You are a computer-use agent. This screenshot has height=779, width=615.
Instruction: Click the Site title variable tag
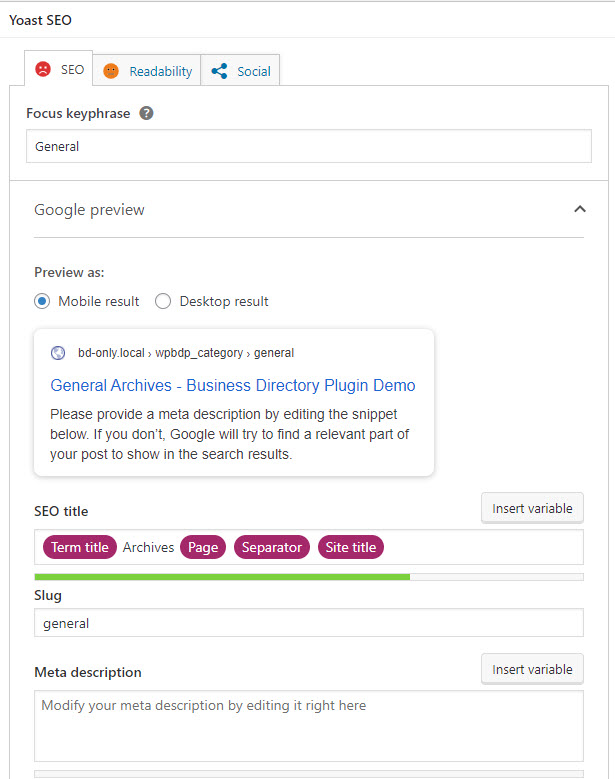pyautogui.click(x=351, y=547)
